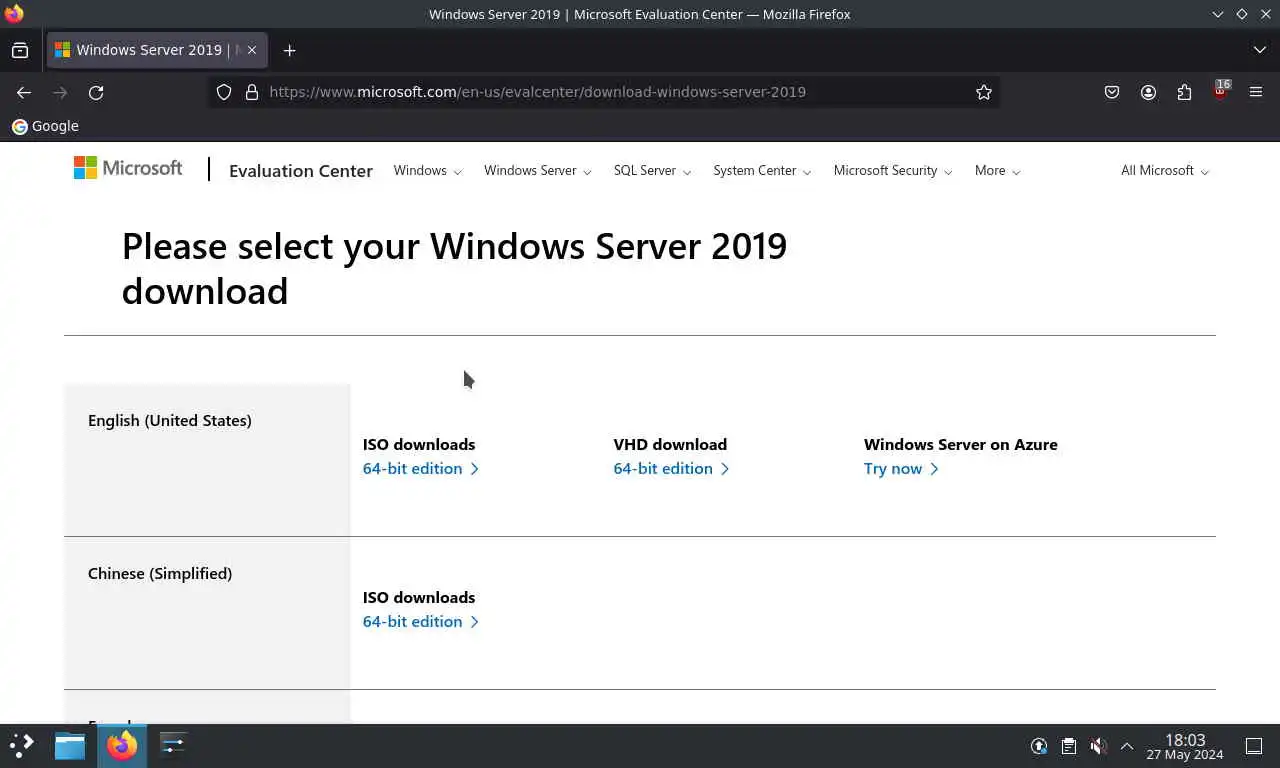This screenshot has width=1280, height=768.
Task: Expand the All Microsoft menu
Action: [x=1165, y=171]
